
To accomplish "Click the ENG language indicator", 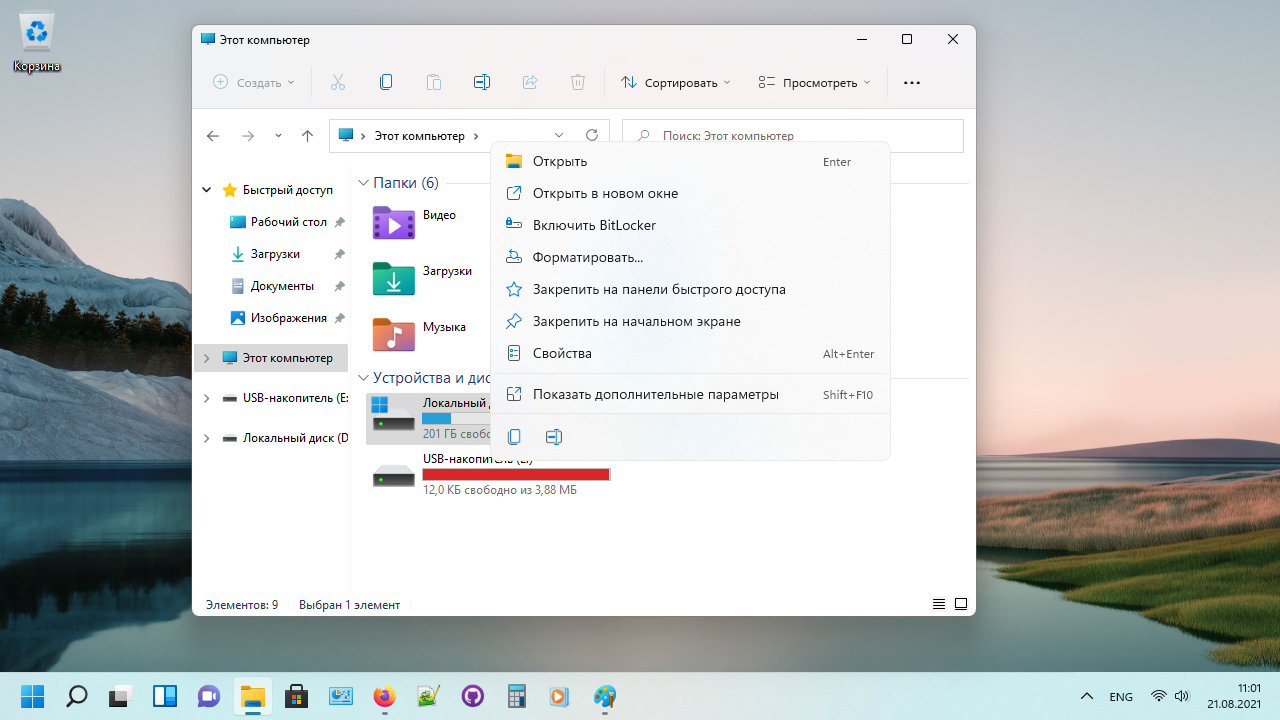I will (1121, 696).
